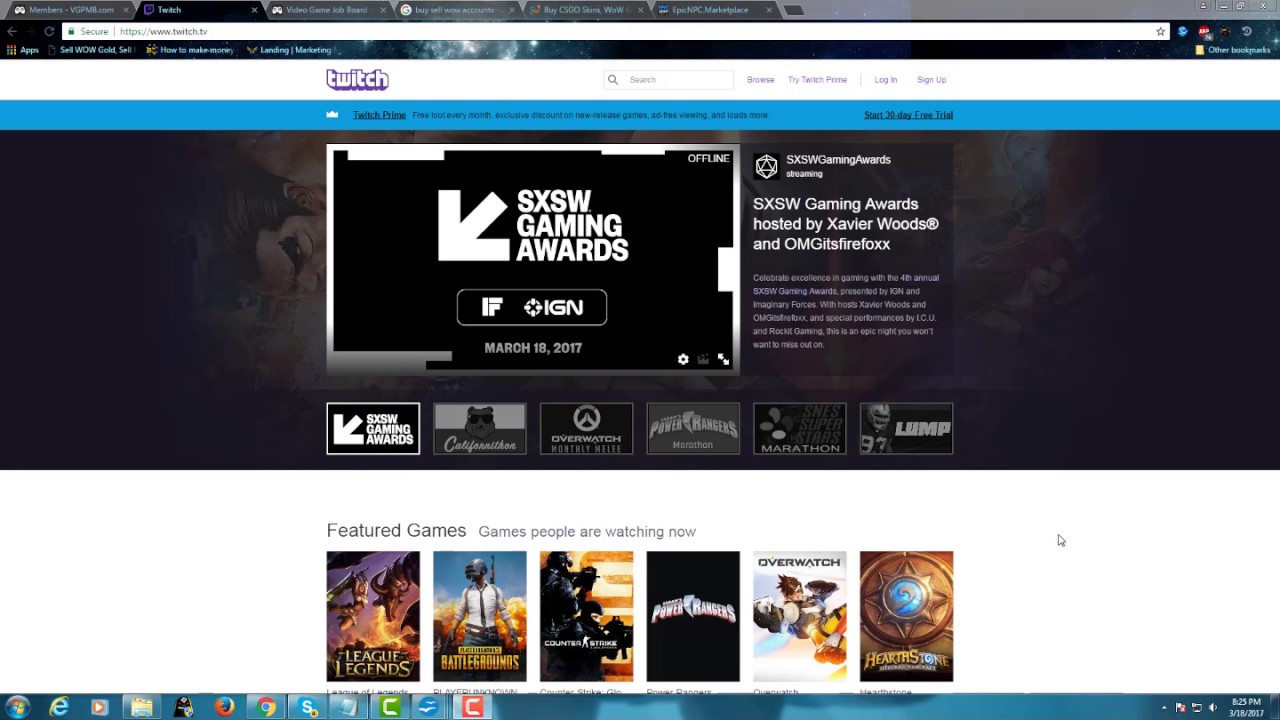Switch to buy sell wow accounts tab

pos(455,10)
